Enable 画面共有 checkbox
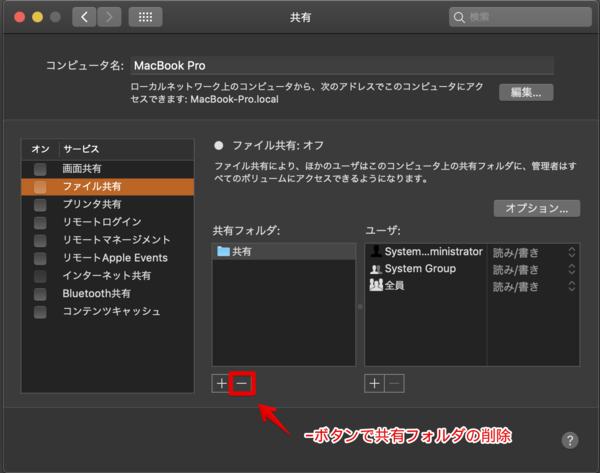The image size is (600, 473). coord(40,169)
